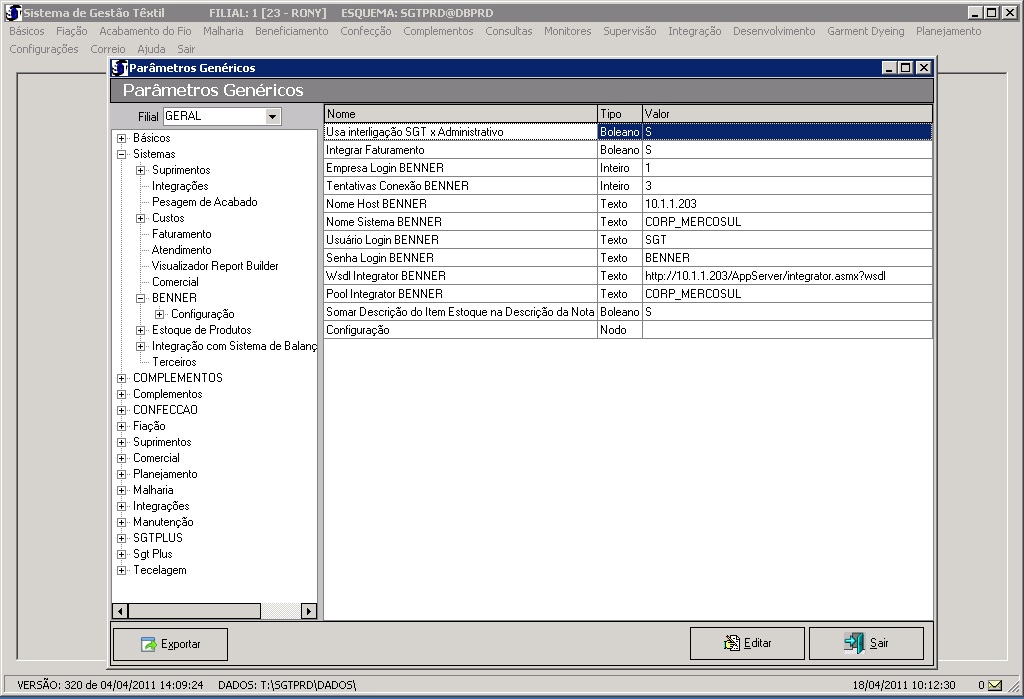Select Visualizador Report Builder tree item

tap(215, 266)
